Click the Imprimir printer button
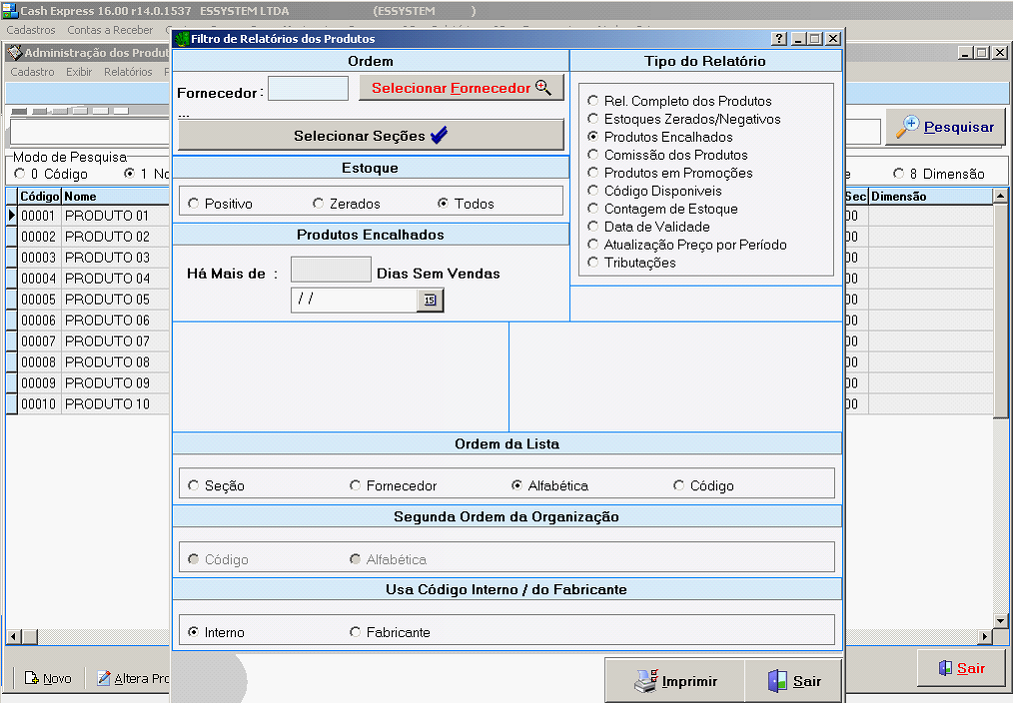The height and width of the screenshot is (704, 1014). click(x=675, y=681)
